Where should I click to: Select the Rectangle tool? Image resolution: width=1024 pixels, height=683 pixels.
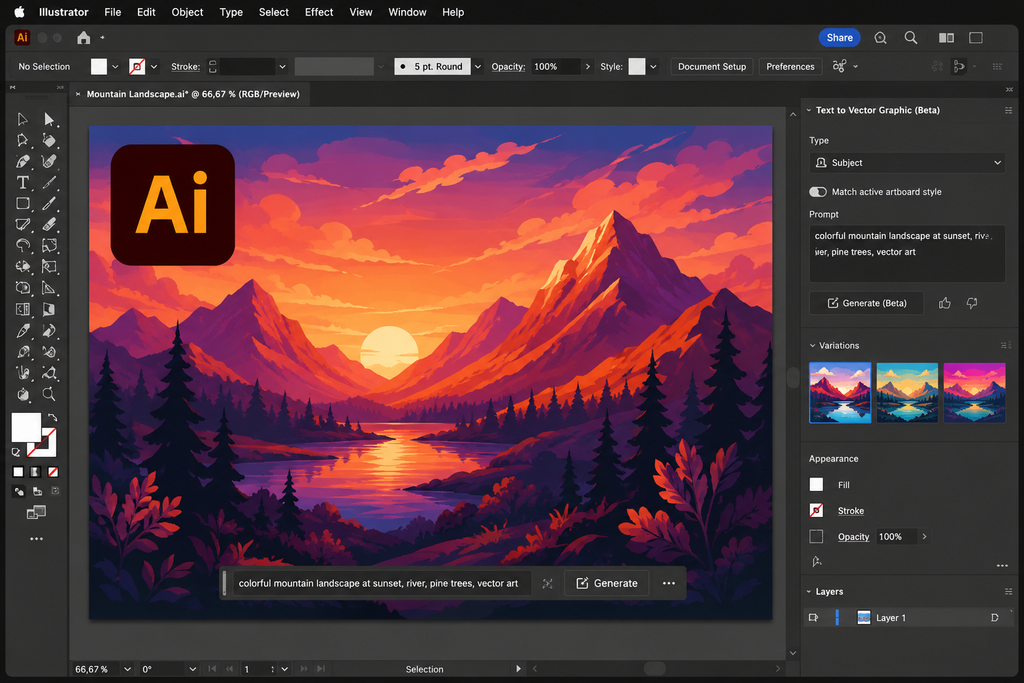23,204
